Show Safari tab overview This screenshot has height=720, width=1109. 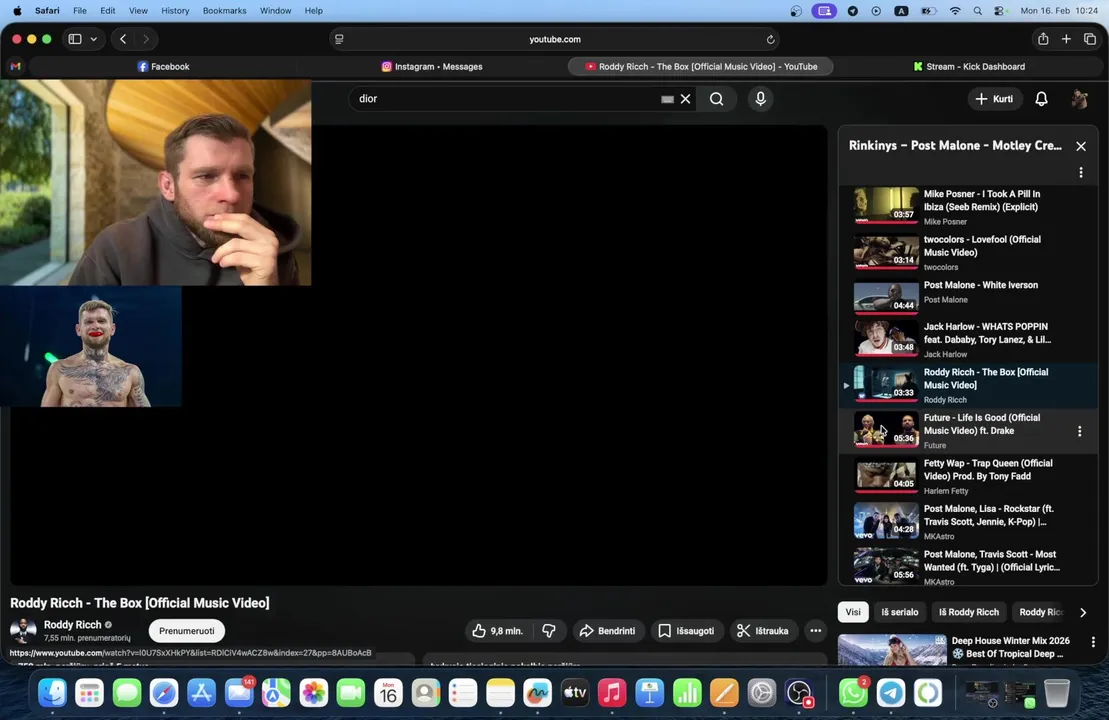pos(1090,39)
